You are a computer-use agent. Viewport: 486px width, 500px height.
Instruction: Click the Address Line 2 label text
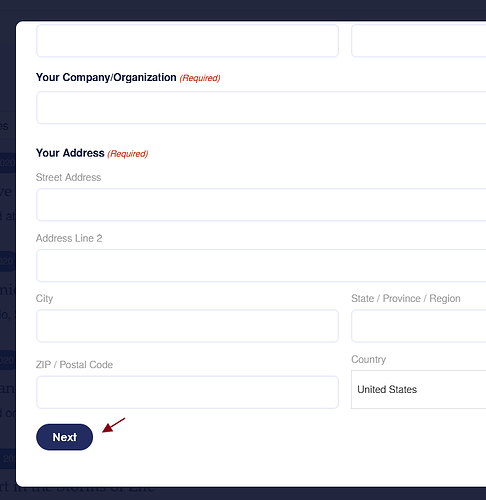tap(69, 238)
